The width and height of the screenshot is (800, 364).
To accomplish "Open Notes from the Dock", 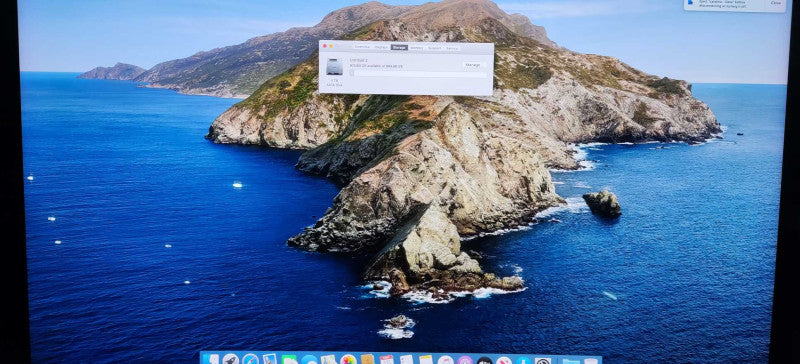I will (x=426, y=360).
